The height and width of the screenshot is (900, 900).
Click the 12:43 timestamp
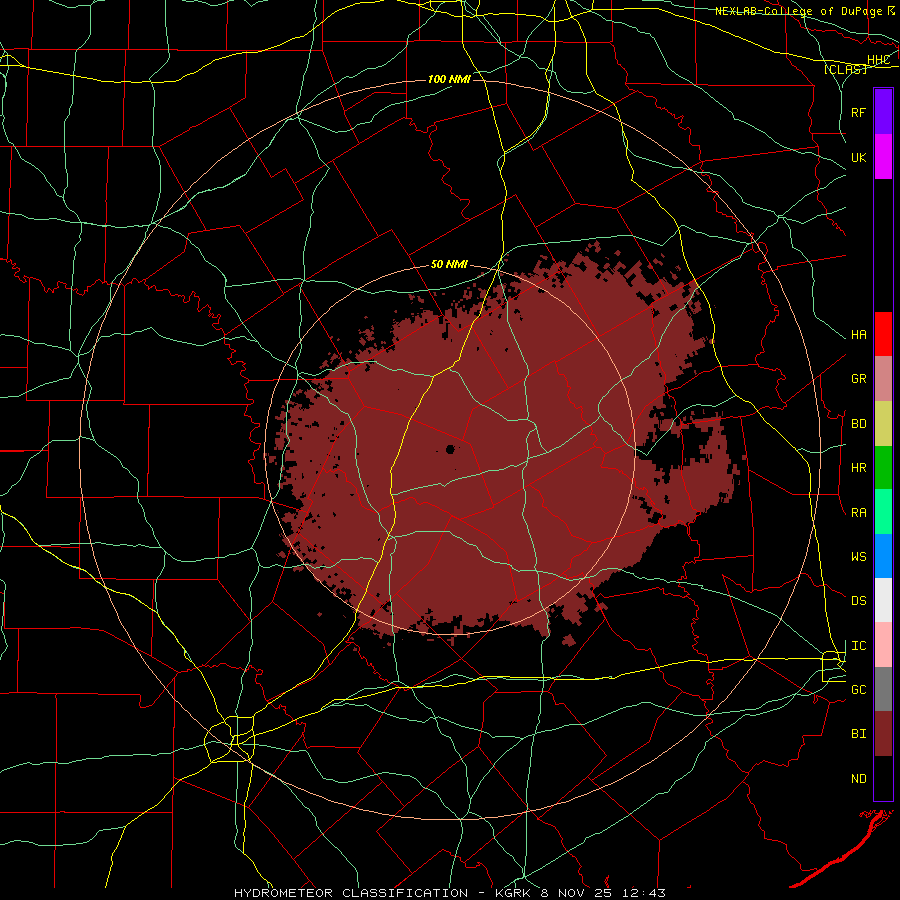tap(645, 893)
